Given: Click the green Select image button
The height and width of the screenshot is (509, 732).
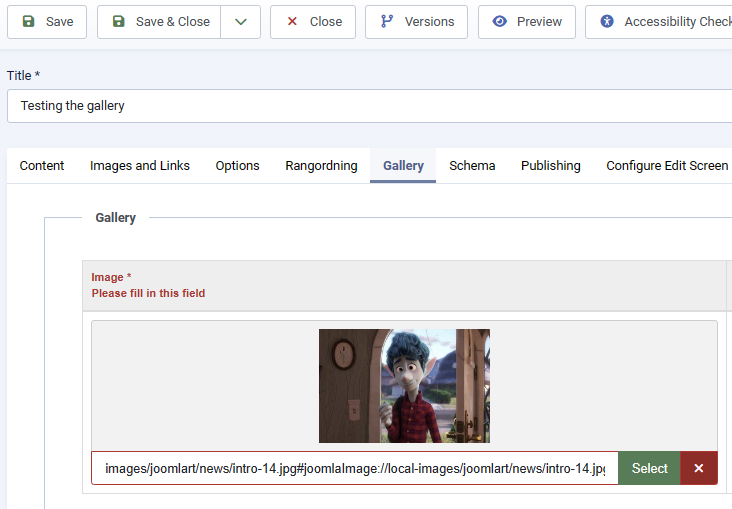Looking at the screenshot, I should [x=649, y=468].
